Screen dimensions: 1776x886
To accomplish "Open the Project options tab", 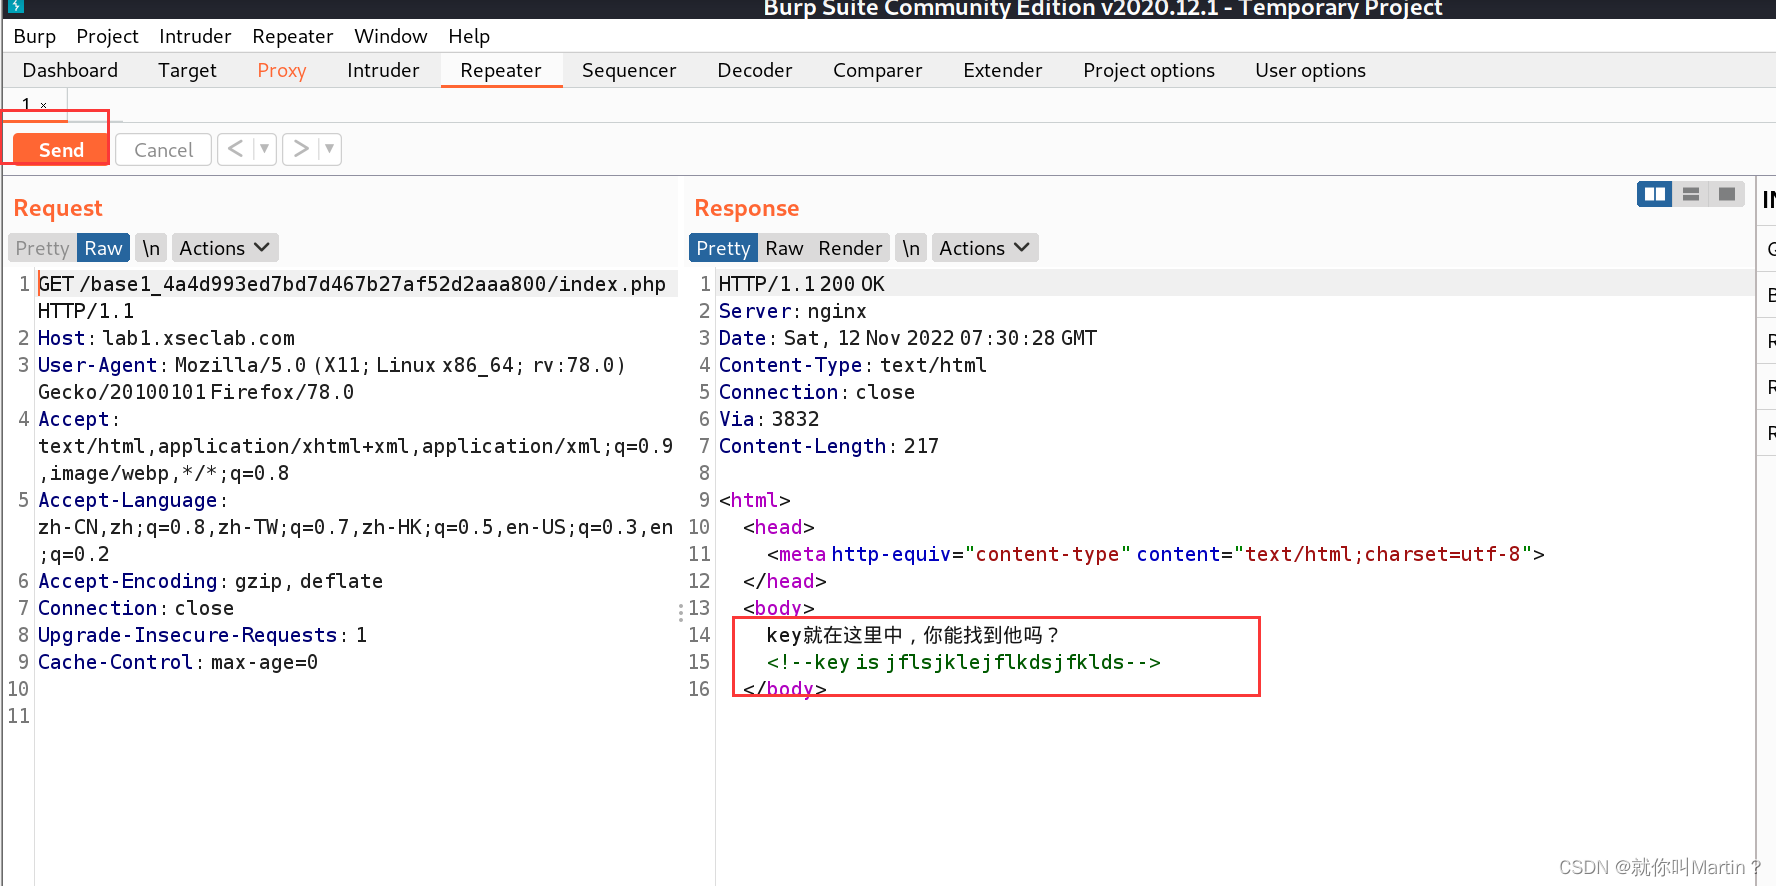I will click(1149, 70).
